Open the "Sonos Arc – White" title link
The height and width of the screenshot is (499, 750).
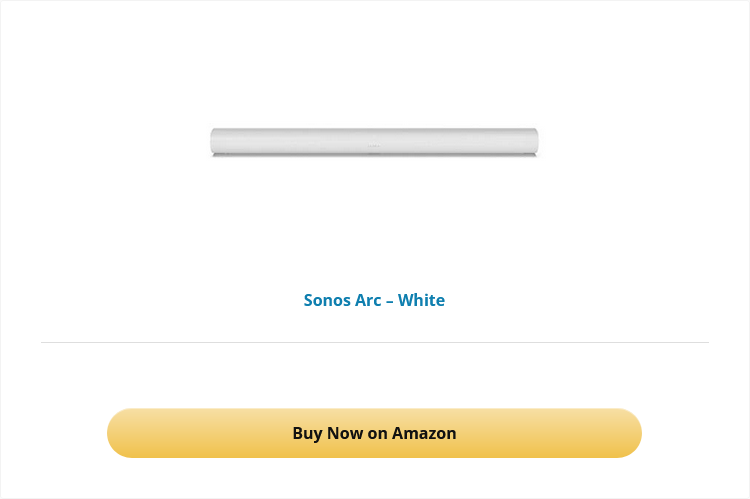click(374, 300)
